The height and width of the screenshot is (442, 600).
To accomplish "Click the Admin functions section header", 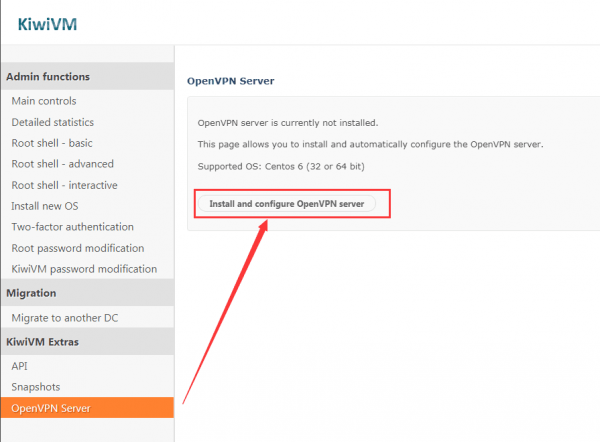I will 48,76.
